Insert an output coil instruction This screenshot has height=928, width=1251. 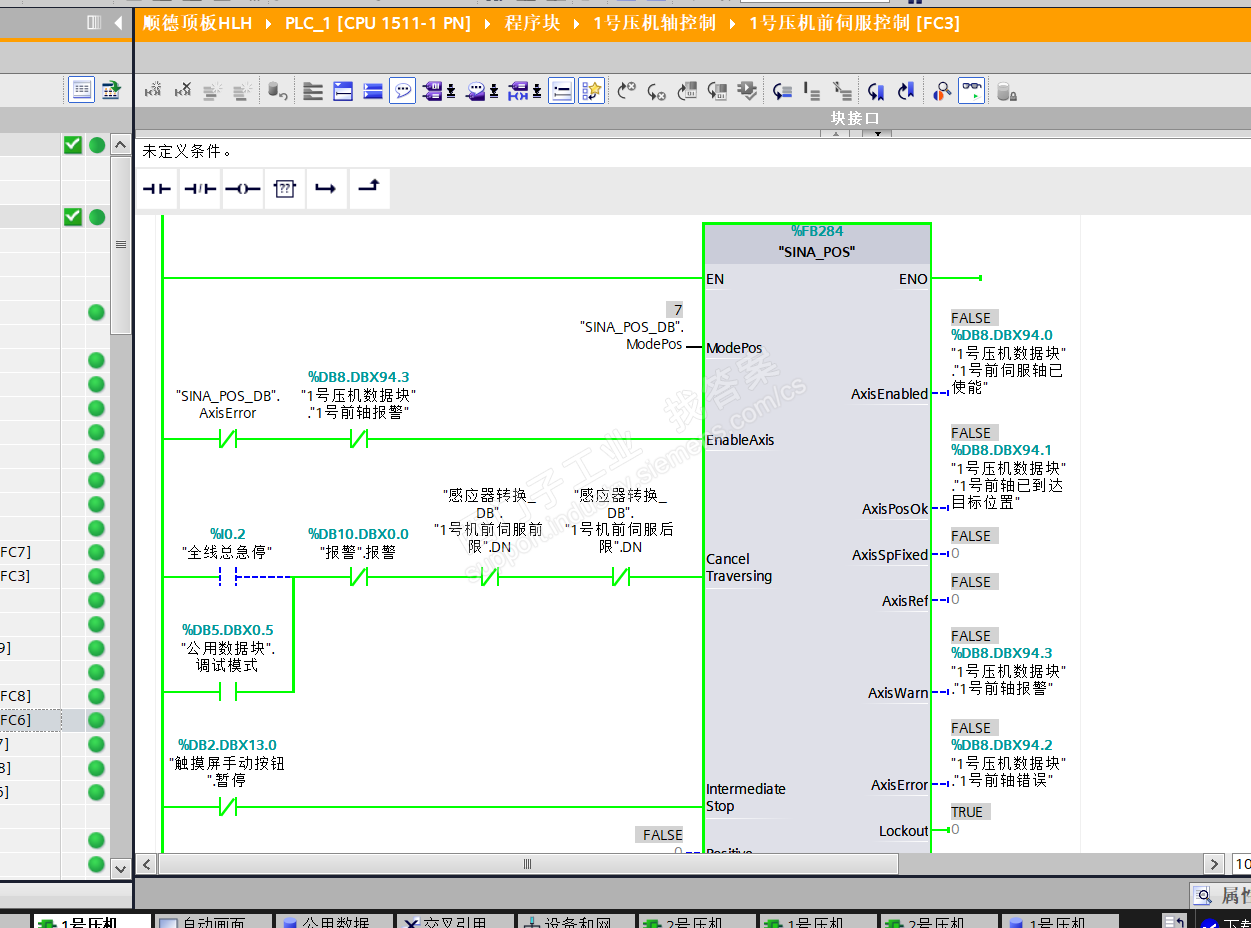point(242,189)
